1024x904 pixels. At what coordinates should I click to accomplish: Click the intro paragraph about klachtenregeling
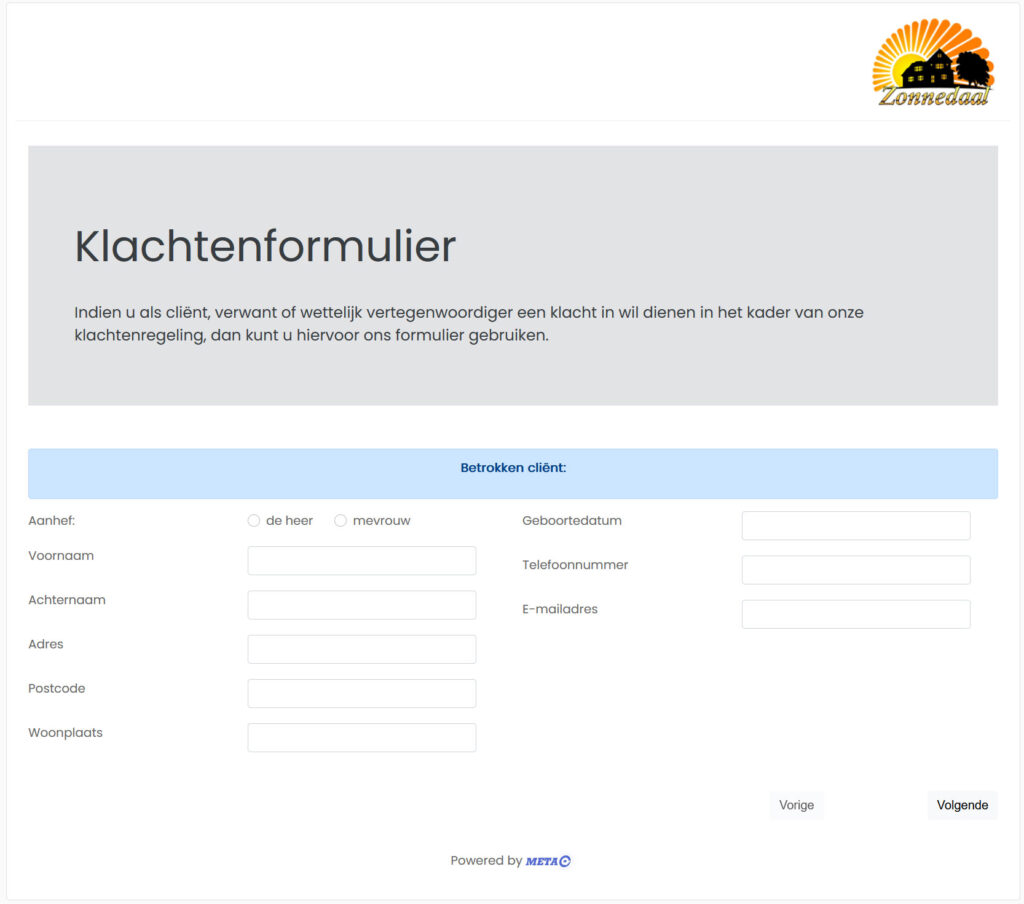pos(468,323)
